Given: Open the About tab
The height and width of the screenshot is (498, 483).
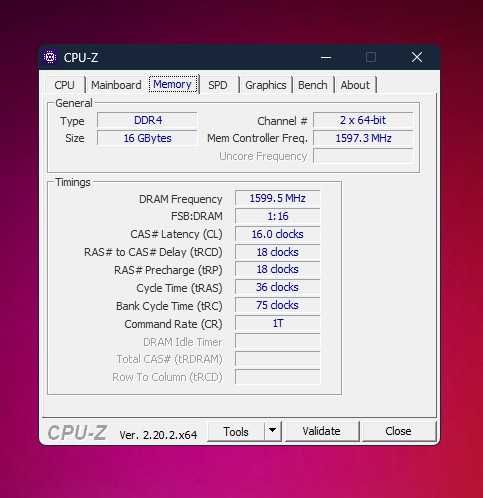Looking at the screenshot, I should (355, 85).
